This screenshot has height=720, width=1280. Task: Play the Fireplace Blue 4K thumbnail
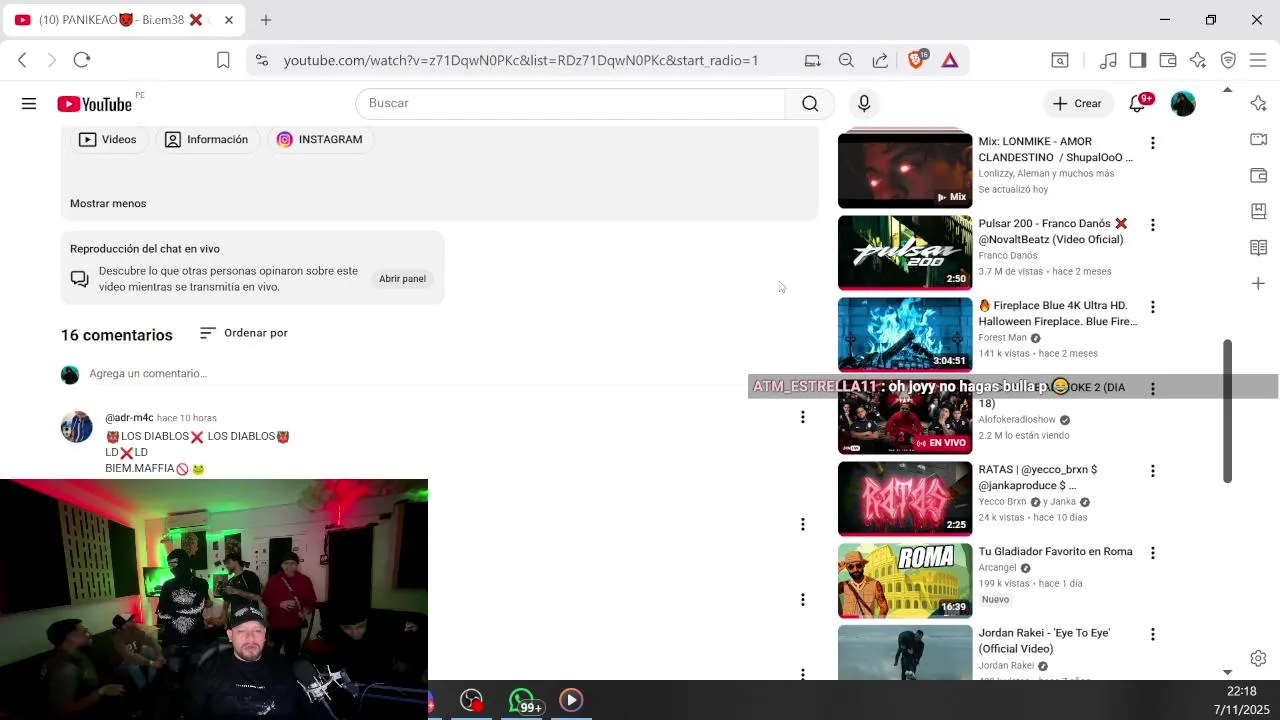[905, 335]
